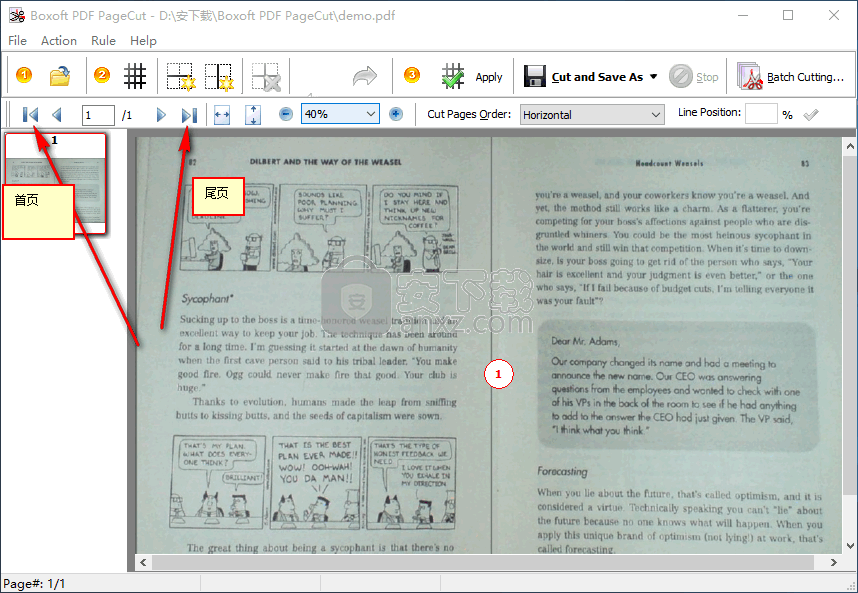
Task: Click 'Page#: 1/1' in status bar
Action: coord(34,584)
